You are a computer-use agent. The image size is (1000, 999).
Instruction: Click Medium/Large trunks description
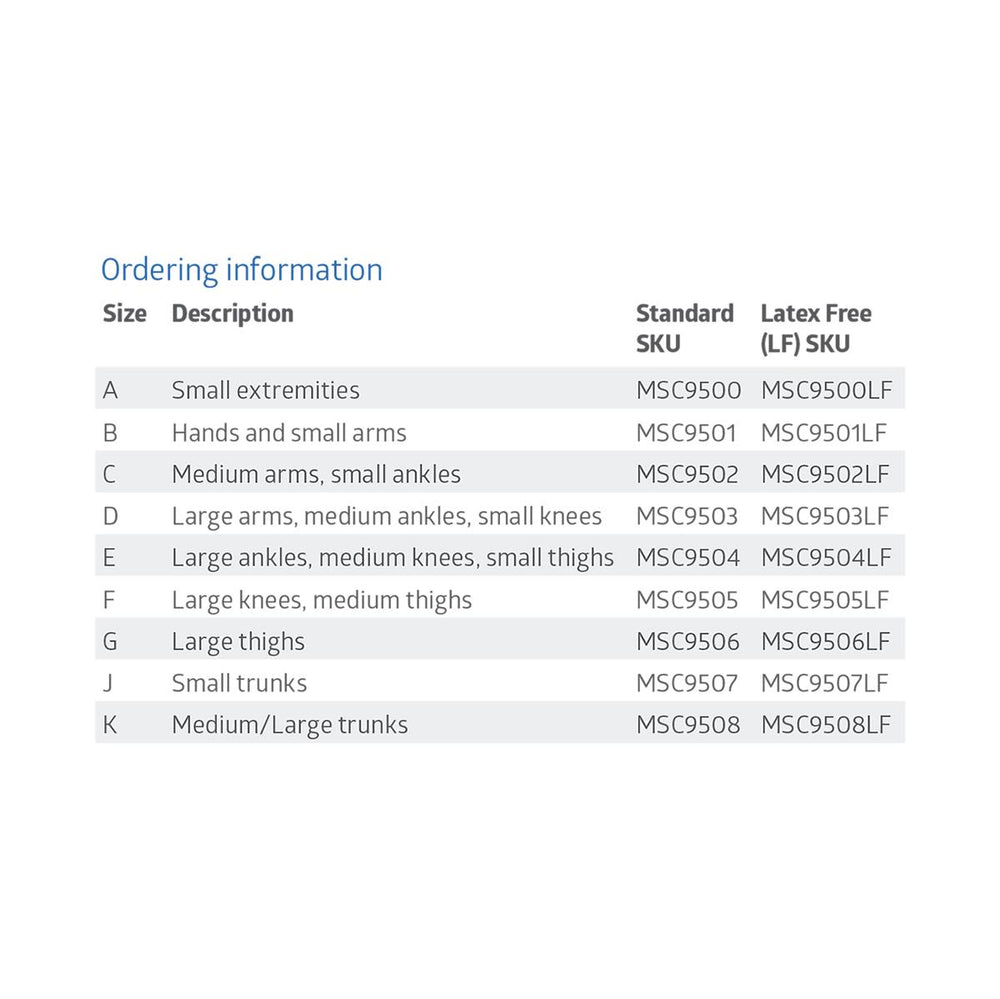290,725
